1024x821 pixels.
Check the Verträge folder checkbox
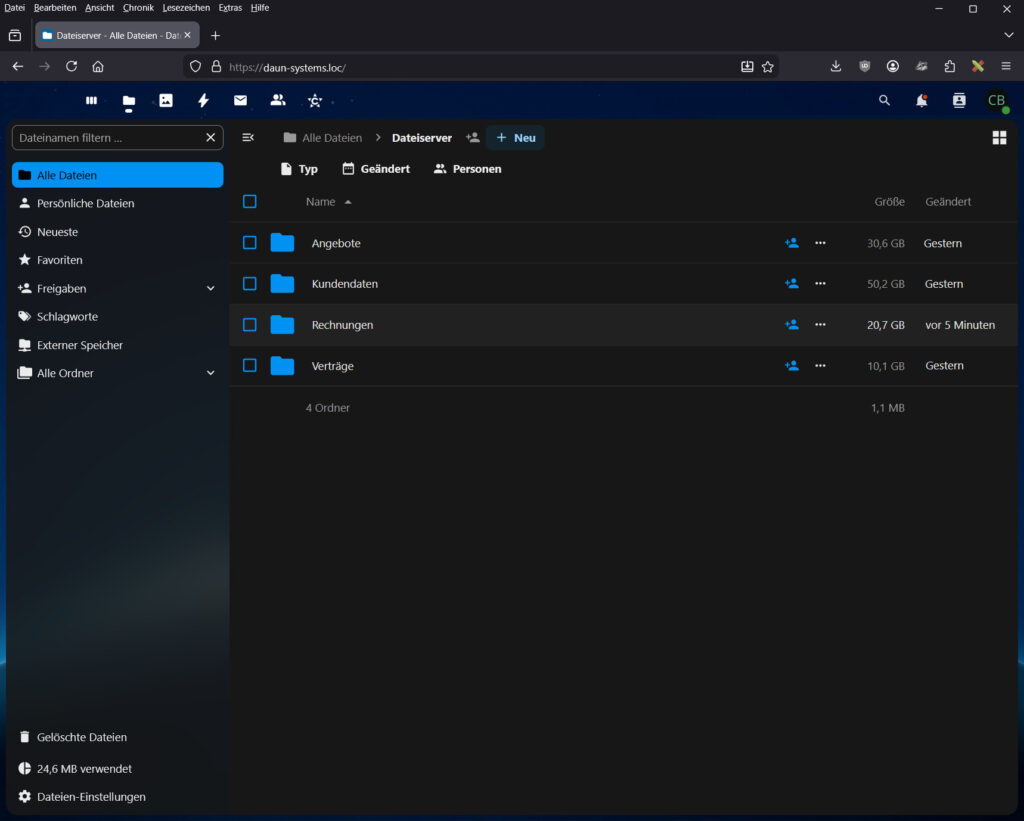point(249,366)
